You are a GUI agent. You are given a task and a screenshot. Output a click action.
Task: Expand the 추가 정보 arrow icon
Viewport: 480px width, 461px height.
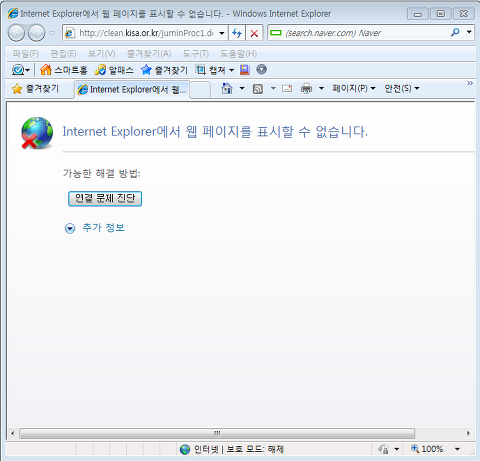(70, 228)
